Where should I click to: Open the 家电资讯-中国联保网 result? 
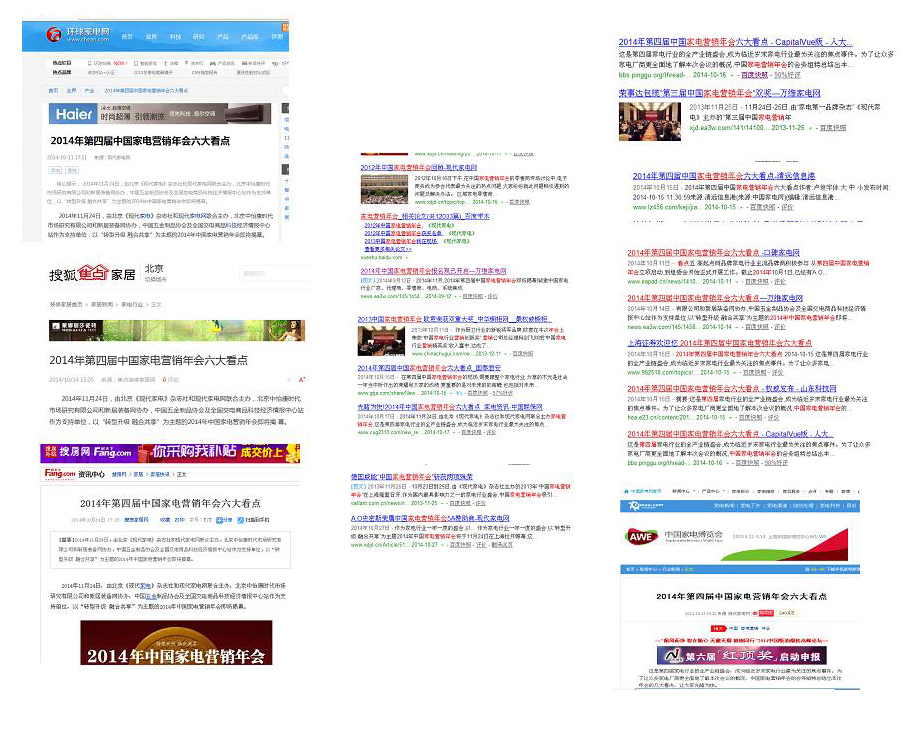click(450, 407)
